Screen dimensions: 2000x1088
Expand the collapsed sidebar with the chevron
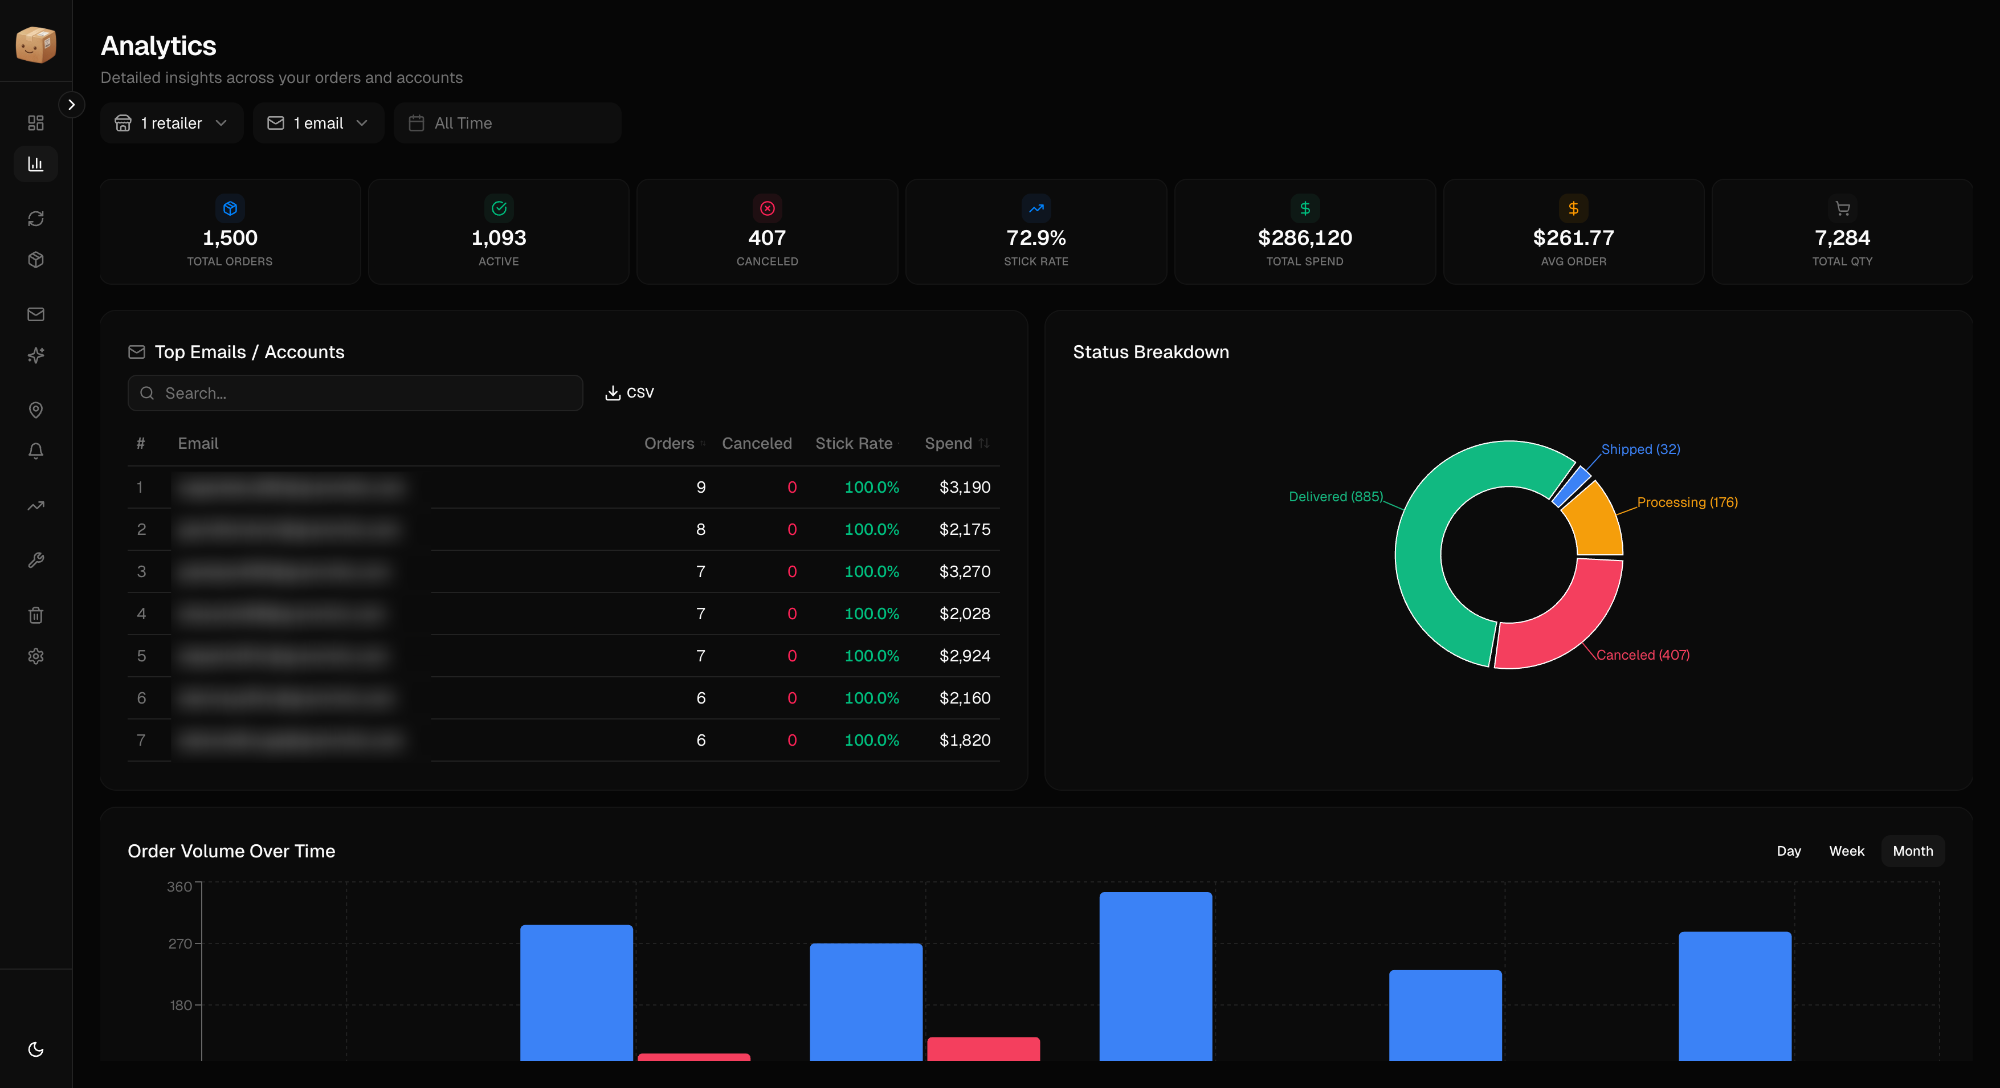(71, 104)
